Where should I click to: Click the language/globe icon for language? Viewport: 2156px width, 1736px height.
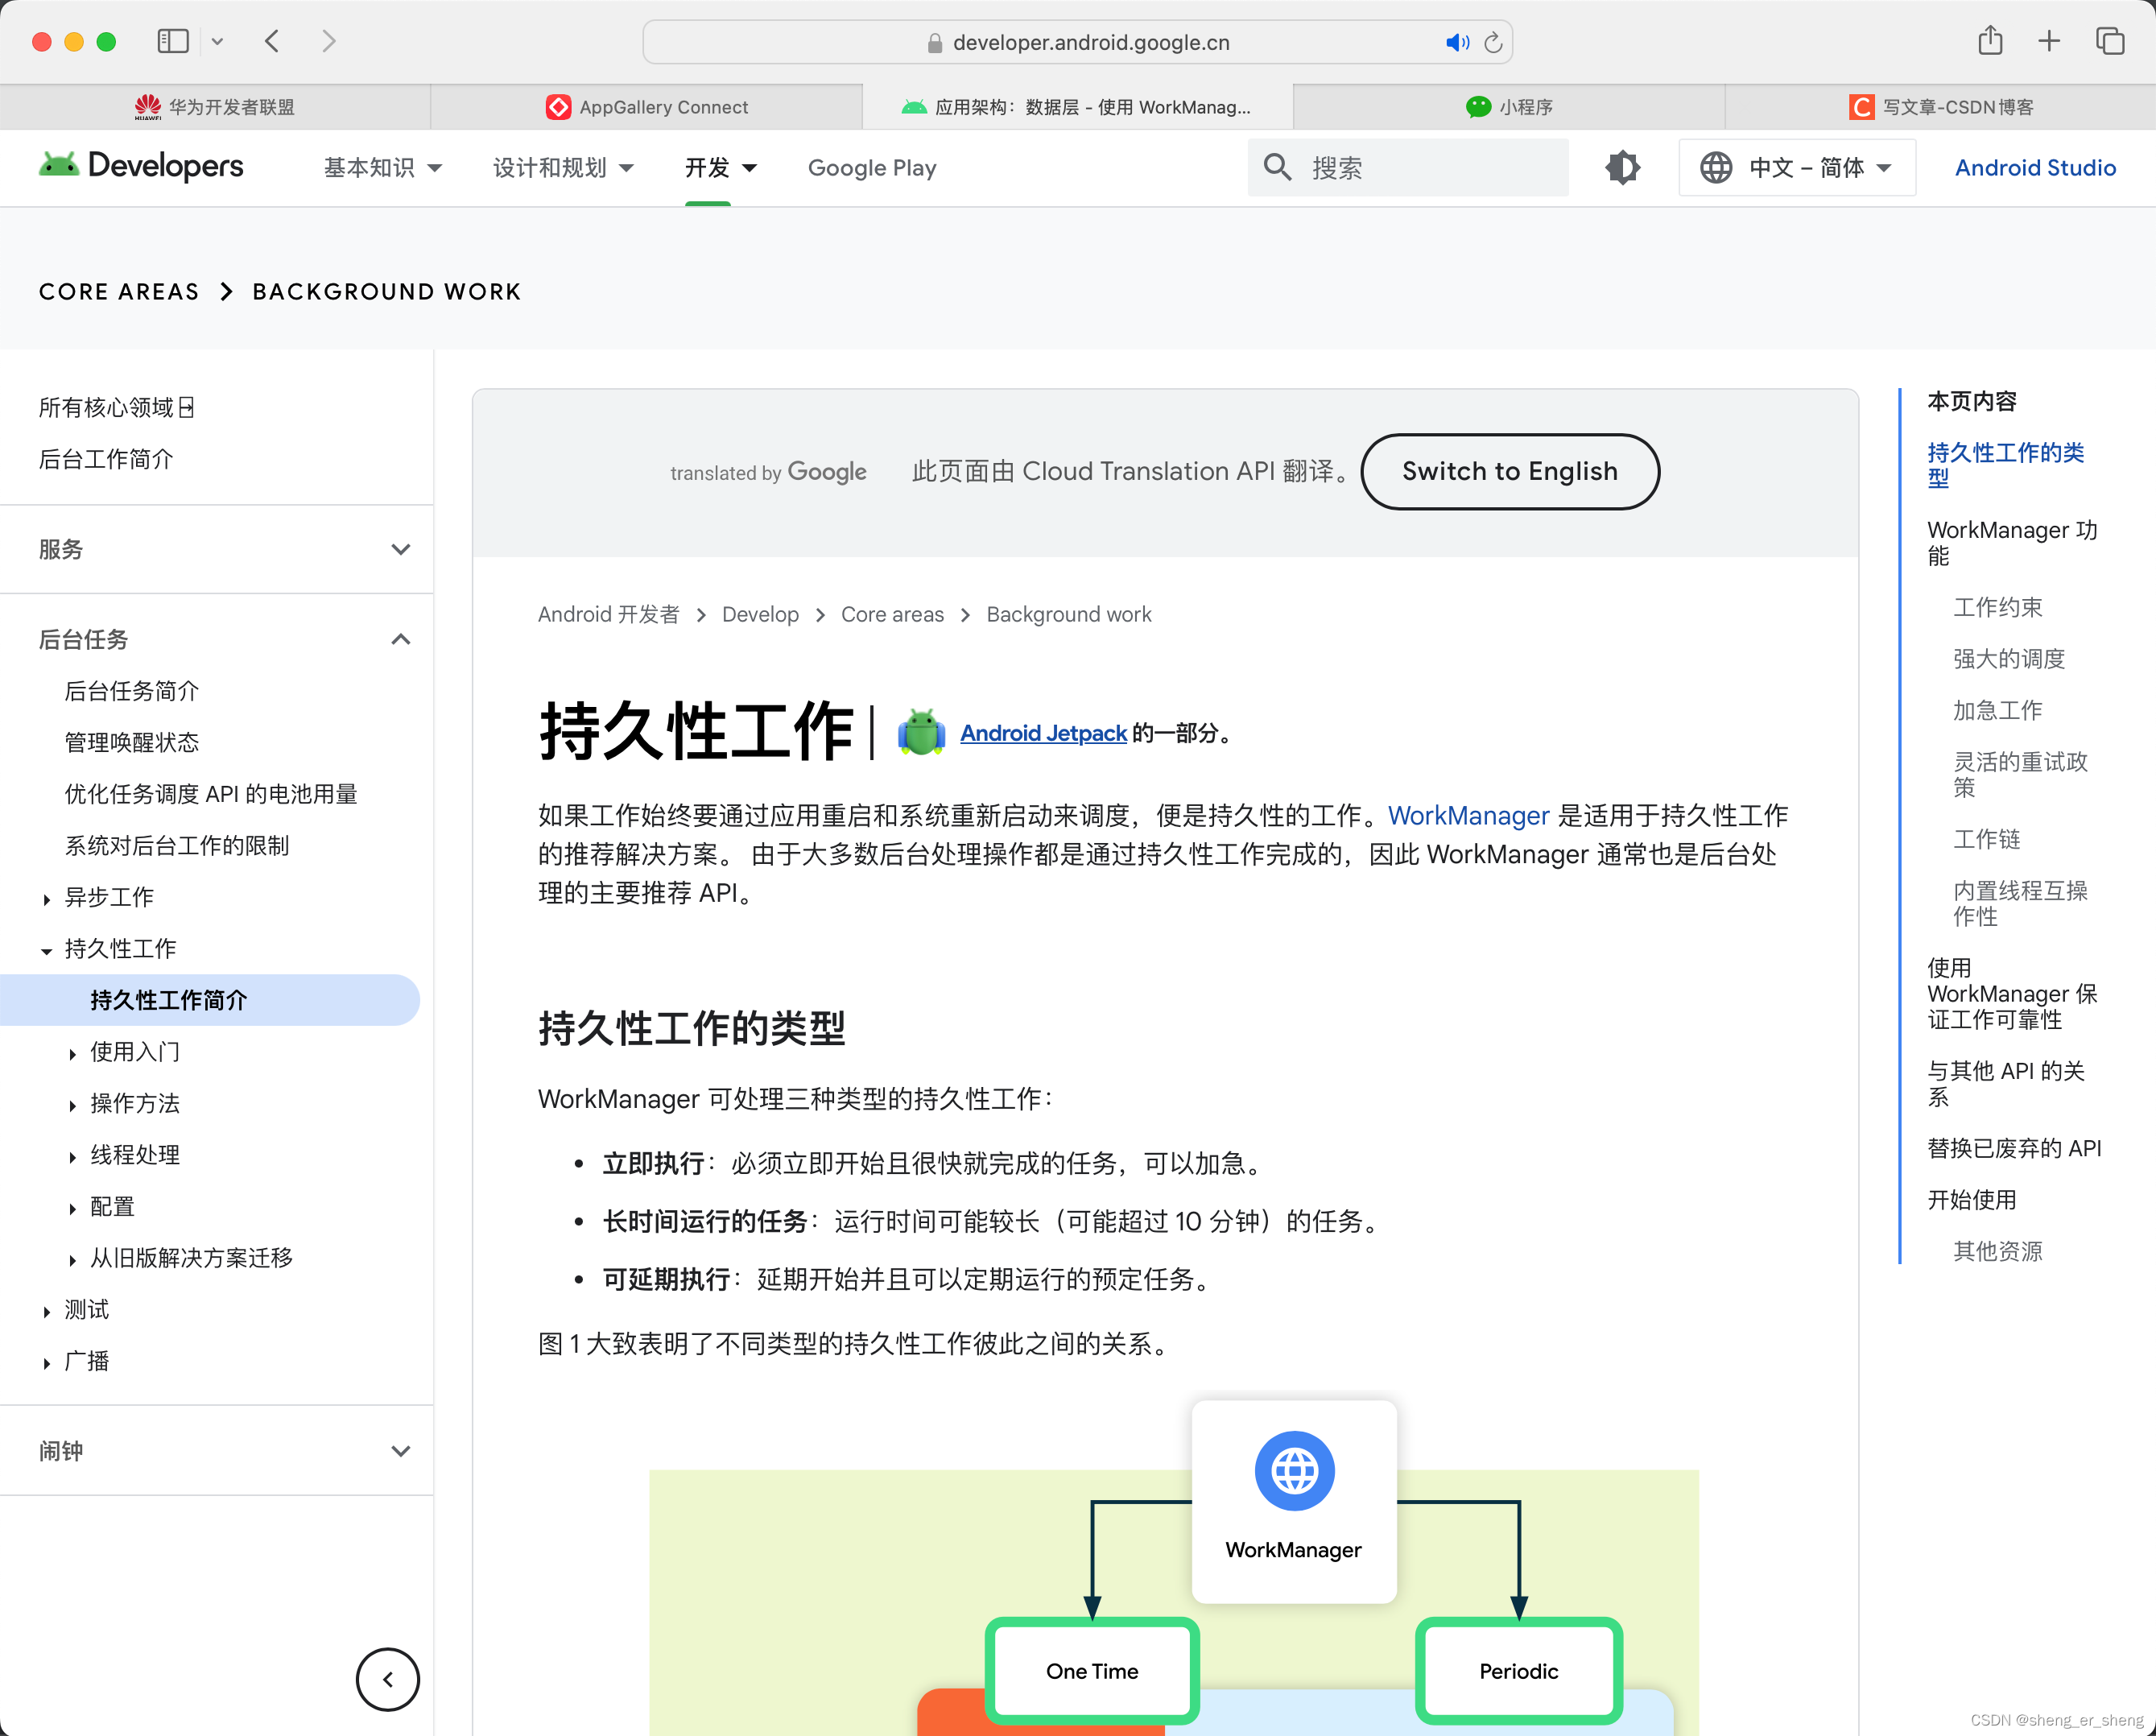coord(1716,168)
